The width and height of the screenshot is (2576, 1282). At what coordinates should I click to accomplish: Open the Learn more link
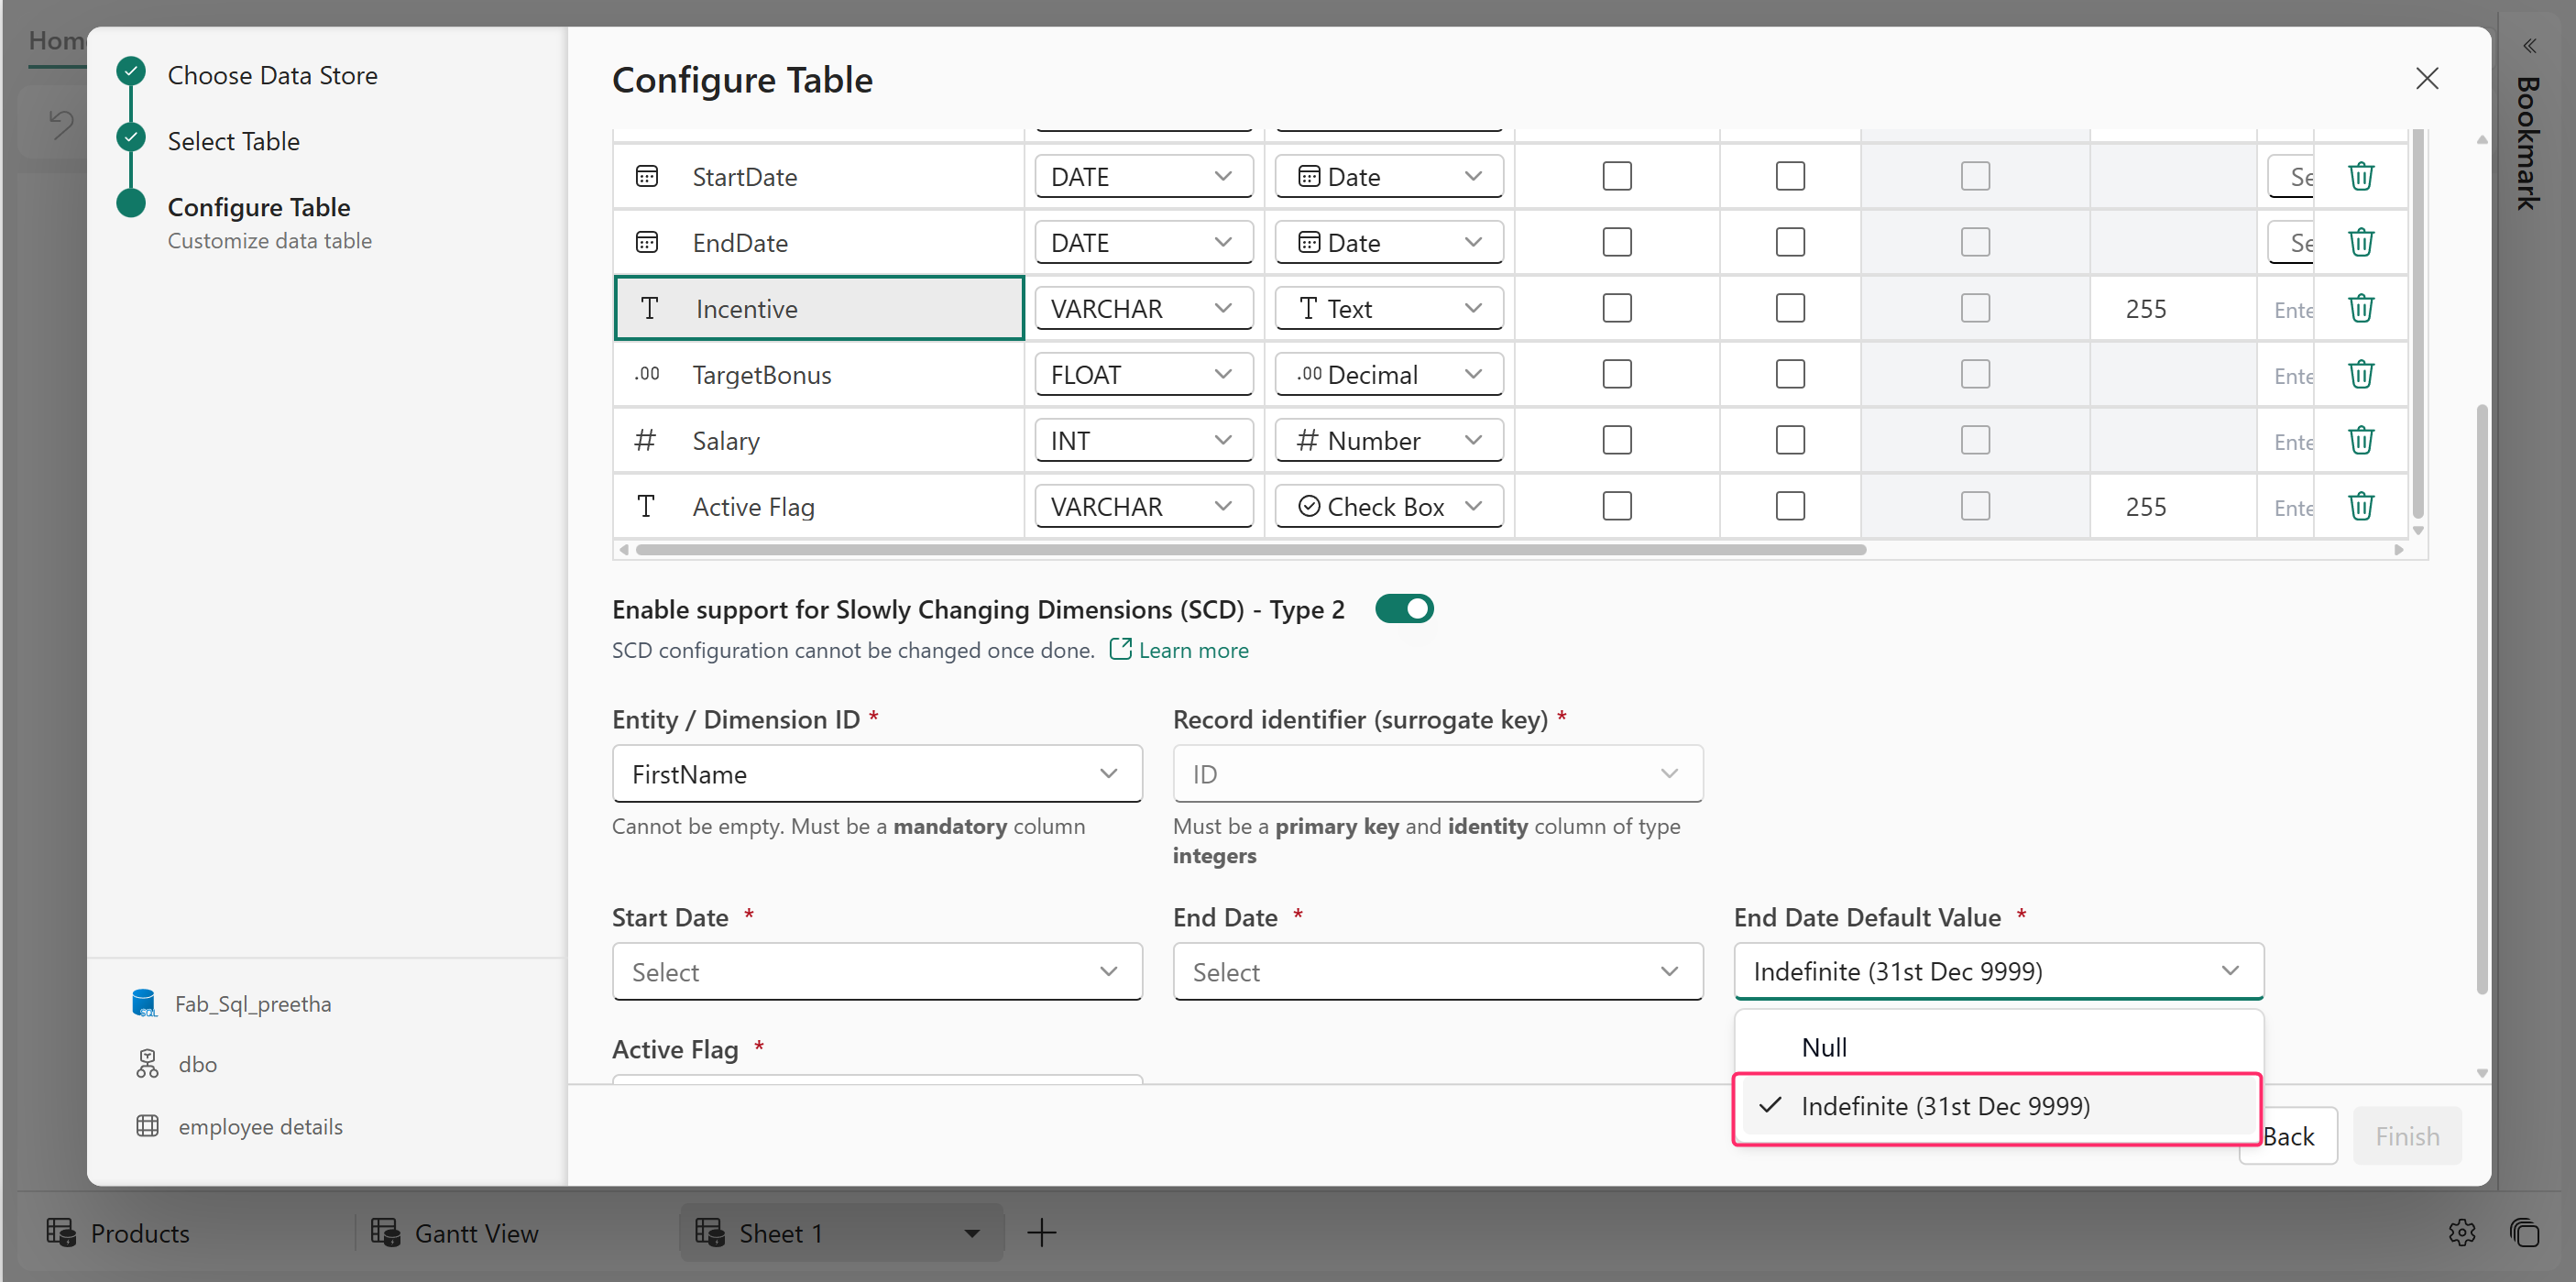point(1192,650)
